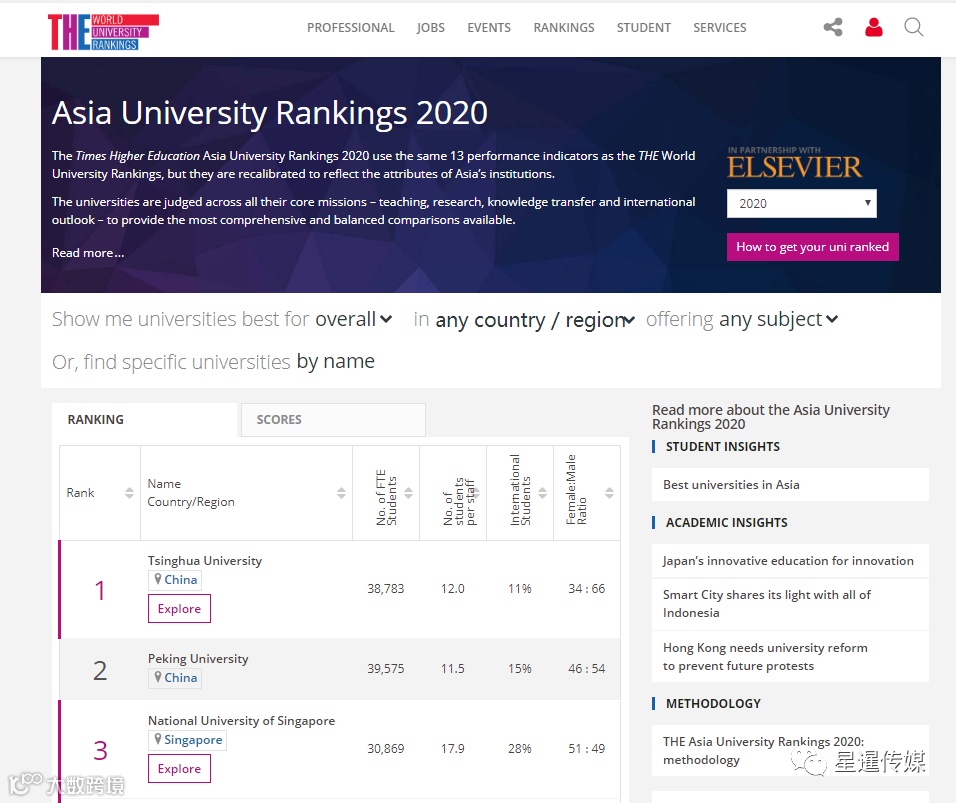This screenshot has width=956, height=803.
Task: Sort by Female:Male Ratio arrows
Action: (609, 493)
